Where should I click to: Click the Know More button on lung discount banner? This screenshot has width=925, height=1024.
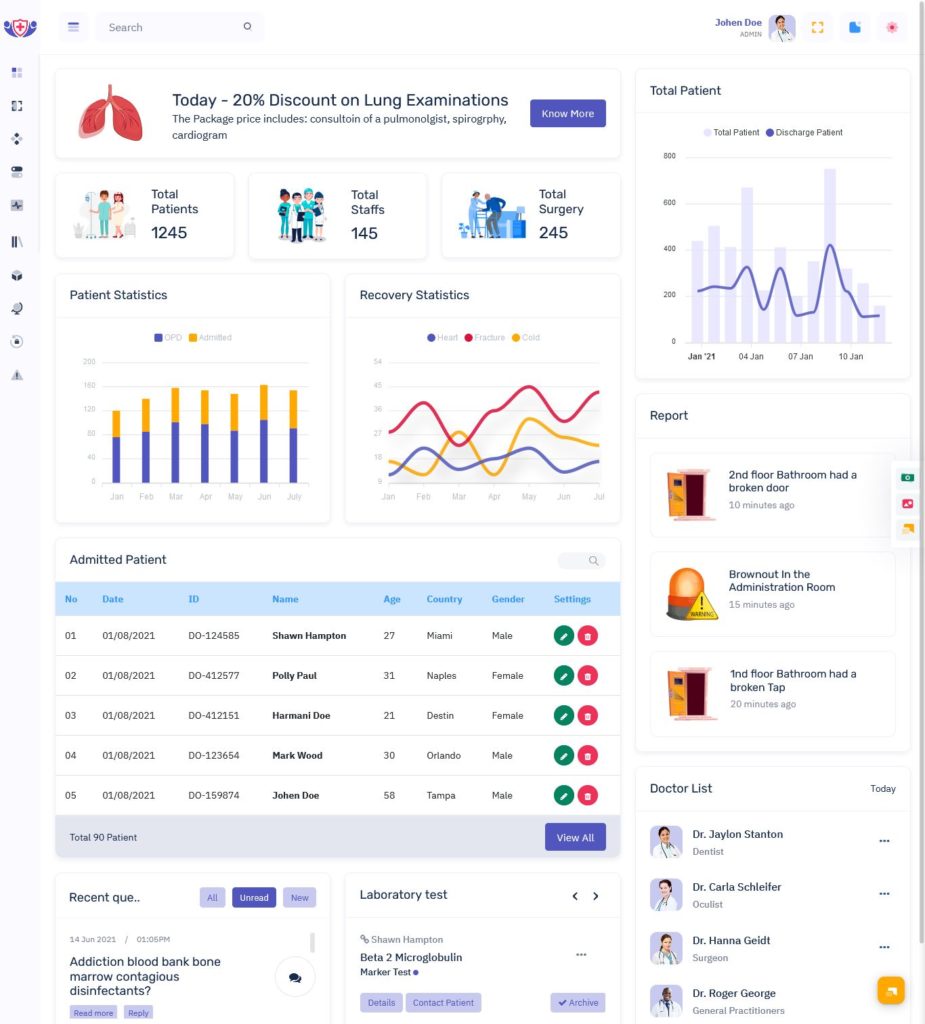tap(567, 113)
